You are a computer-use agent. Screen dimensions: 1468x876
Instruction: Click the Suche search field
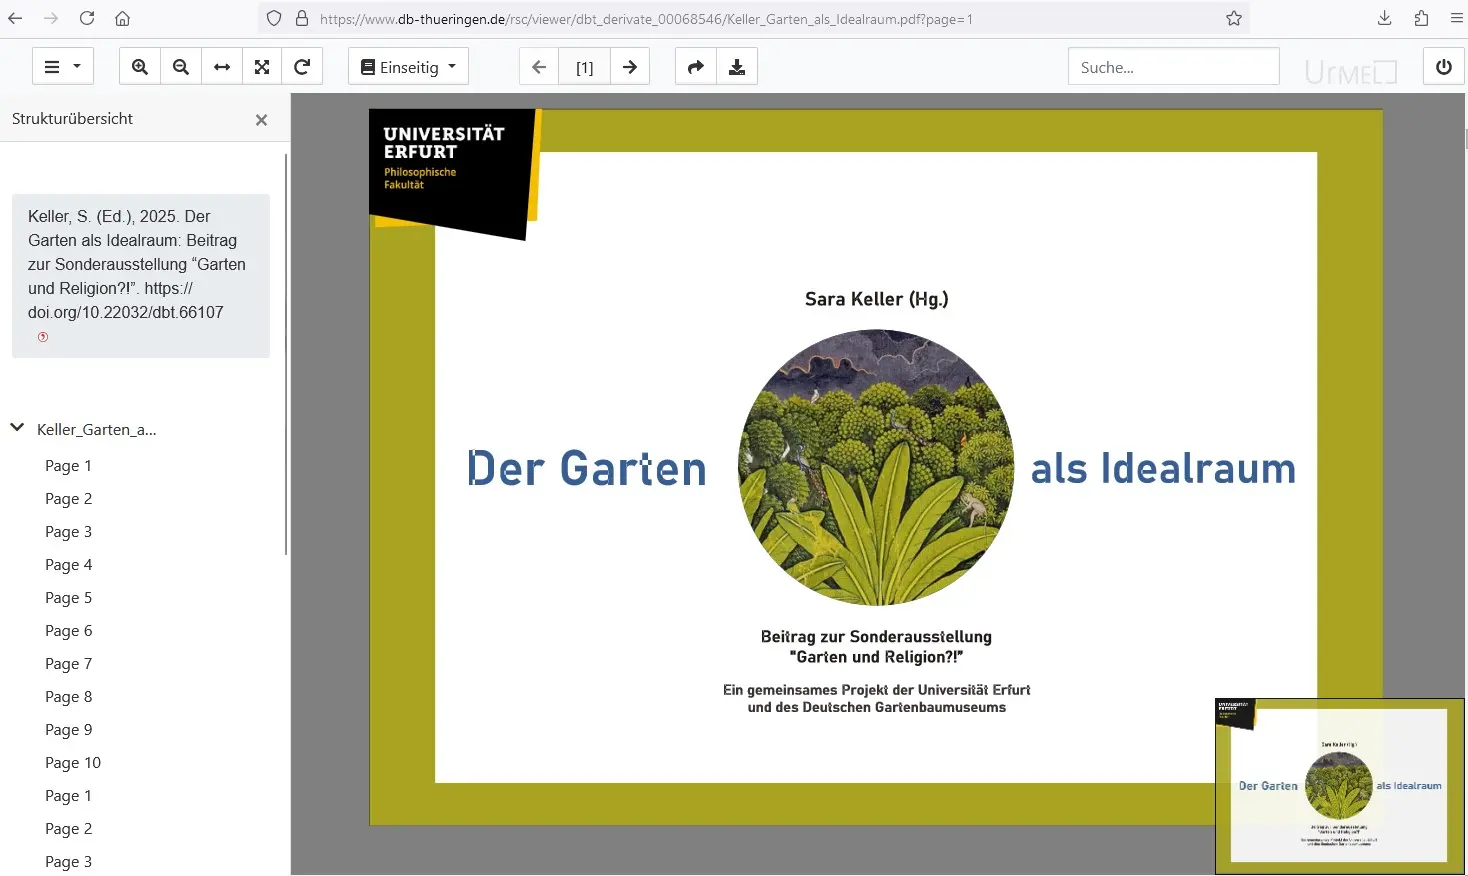tap(1173, 67)
